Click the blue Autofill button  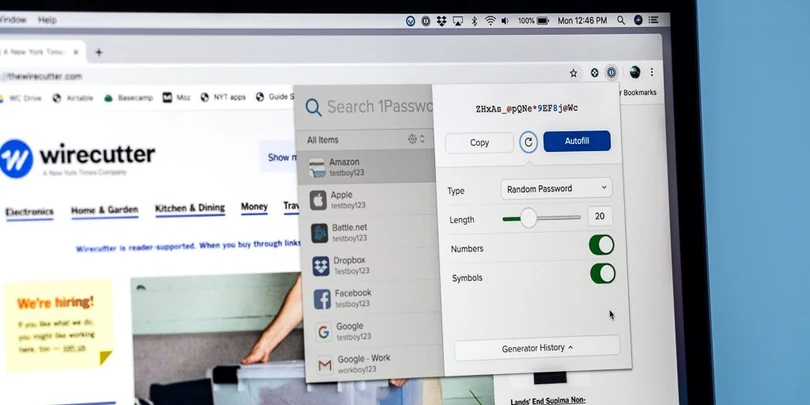pyautogui.click(x=576, y=142)
